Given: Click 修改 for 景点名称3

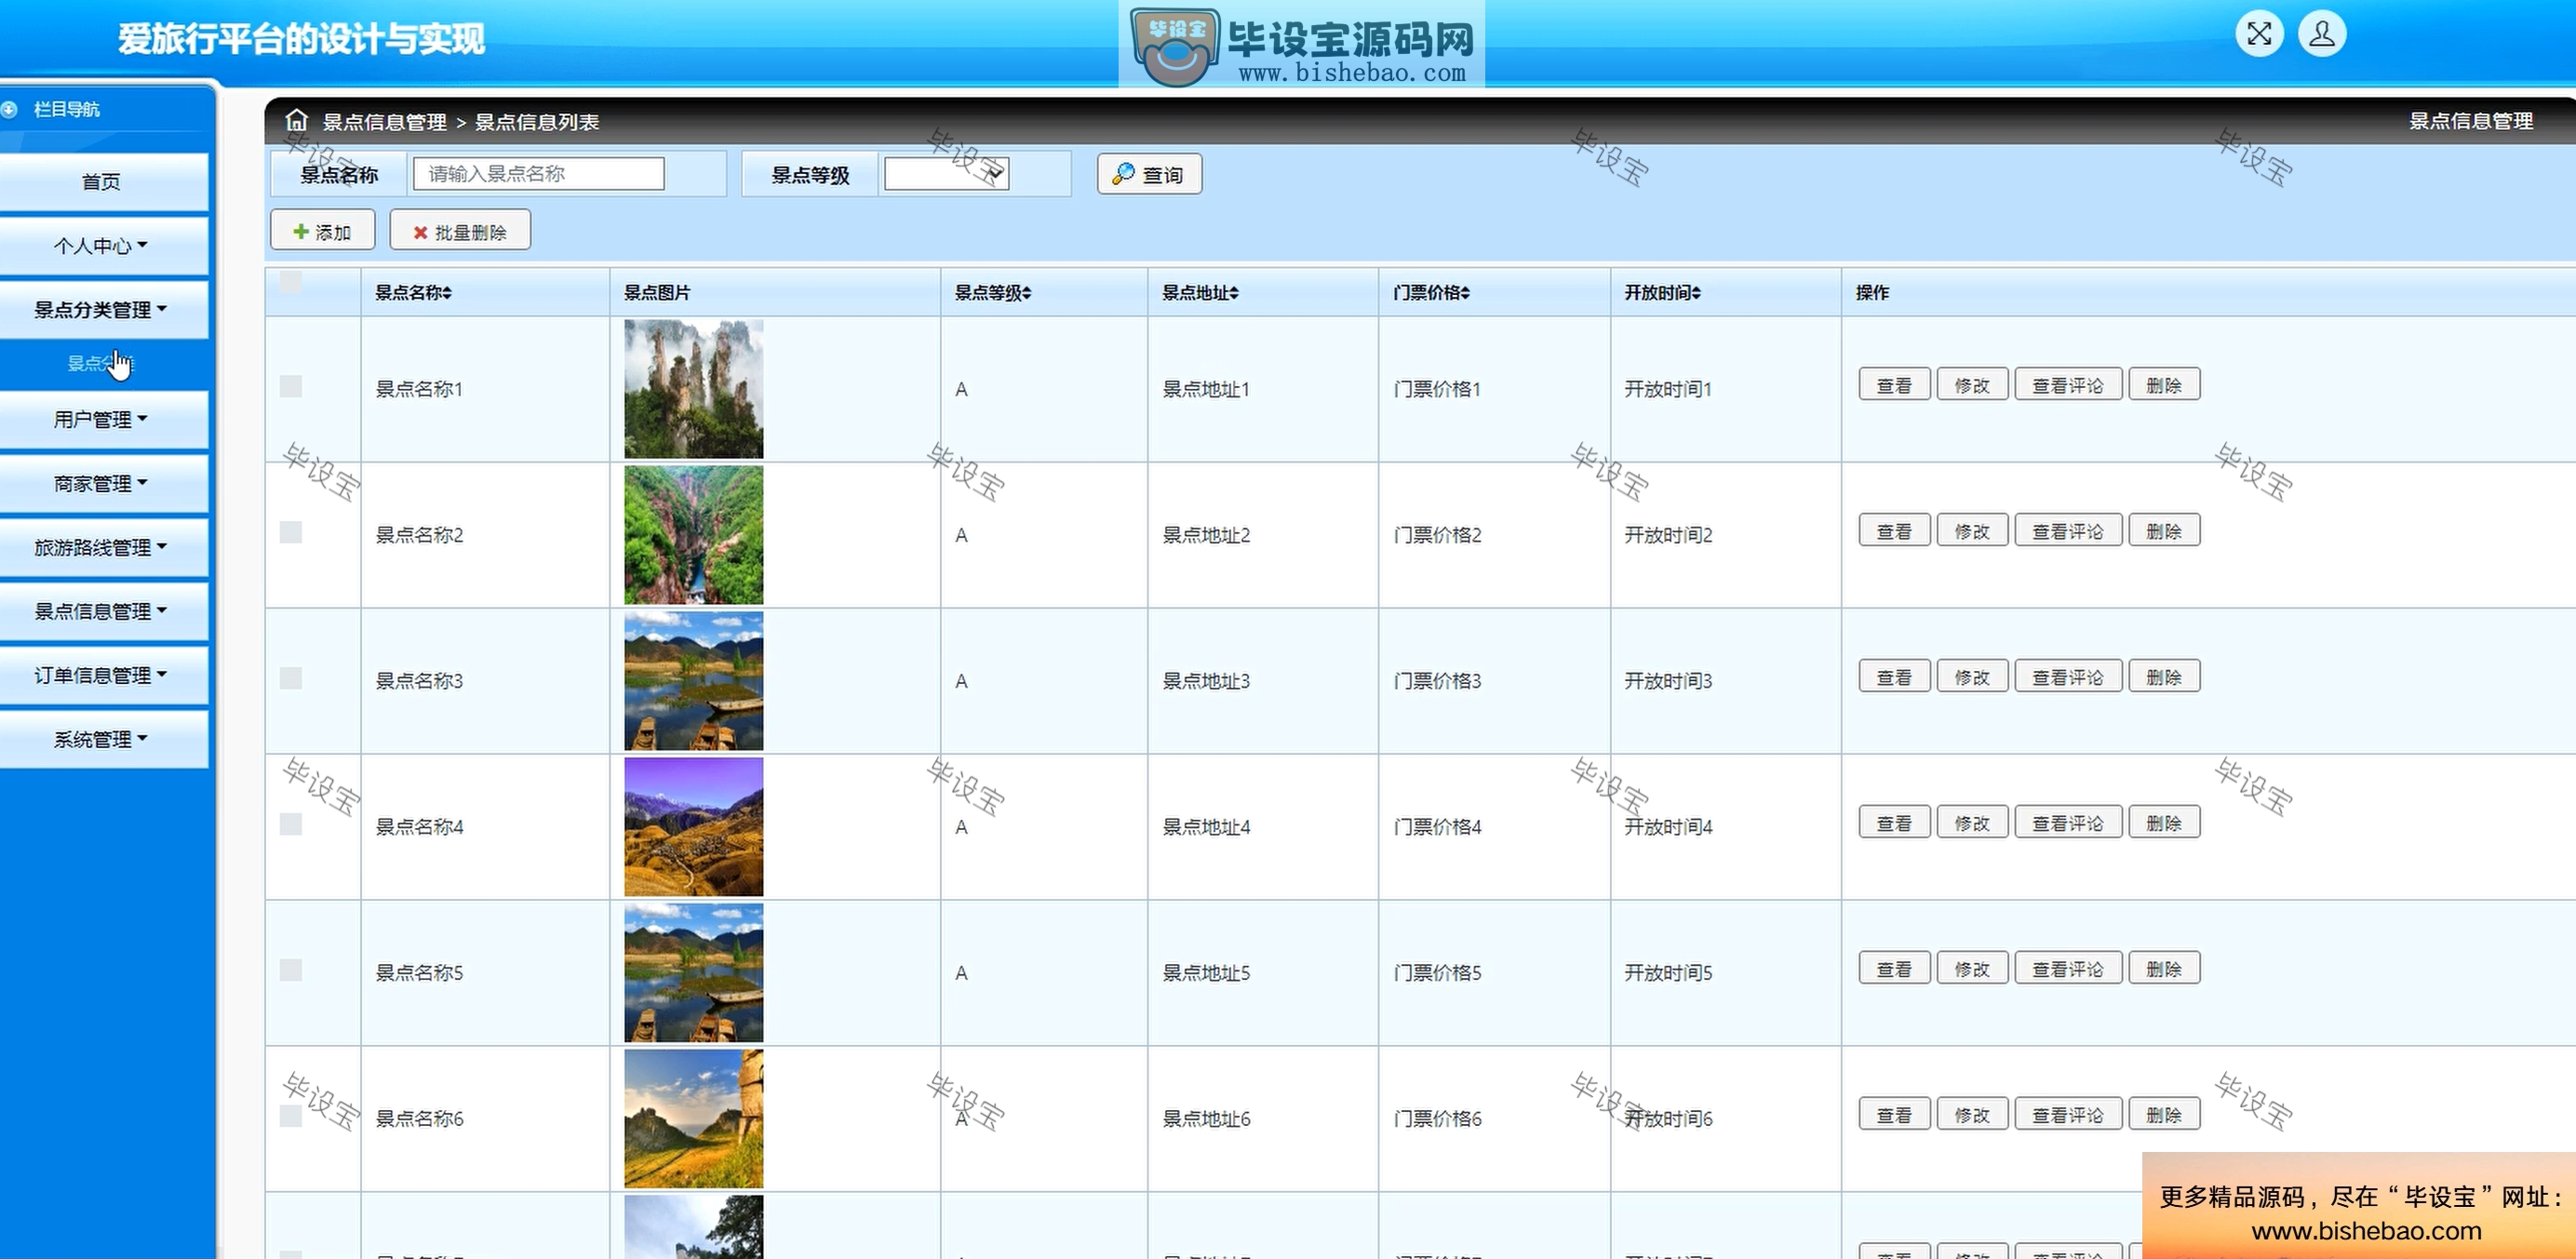Looking at the screenshot, I should [x=1972, y=677].
